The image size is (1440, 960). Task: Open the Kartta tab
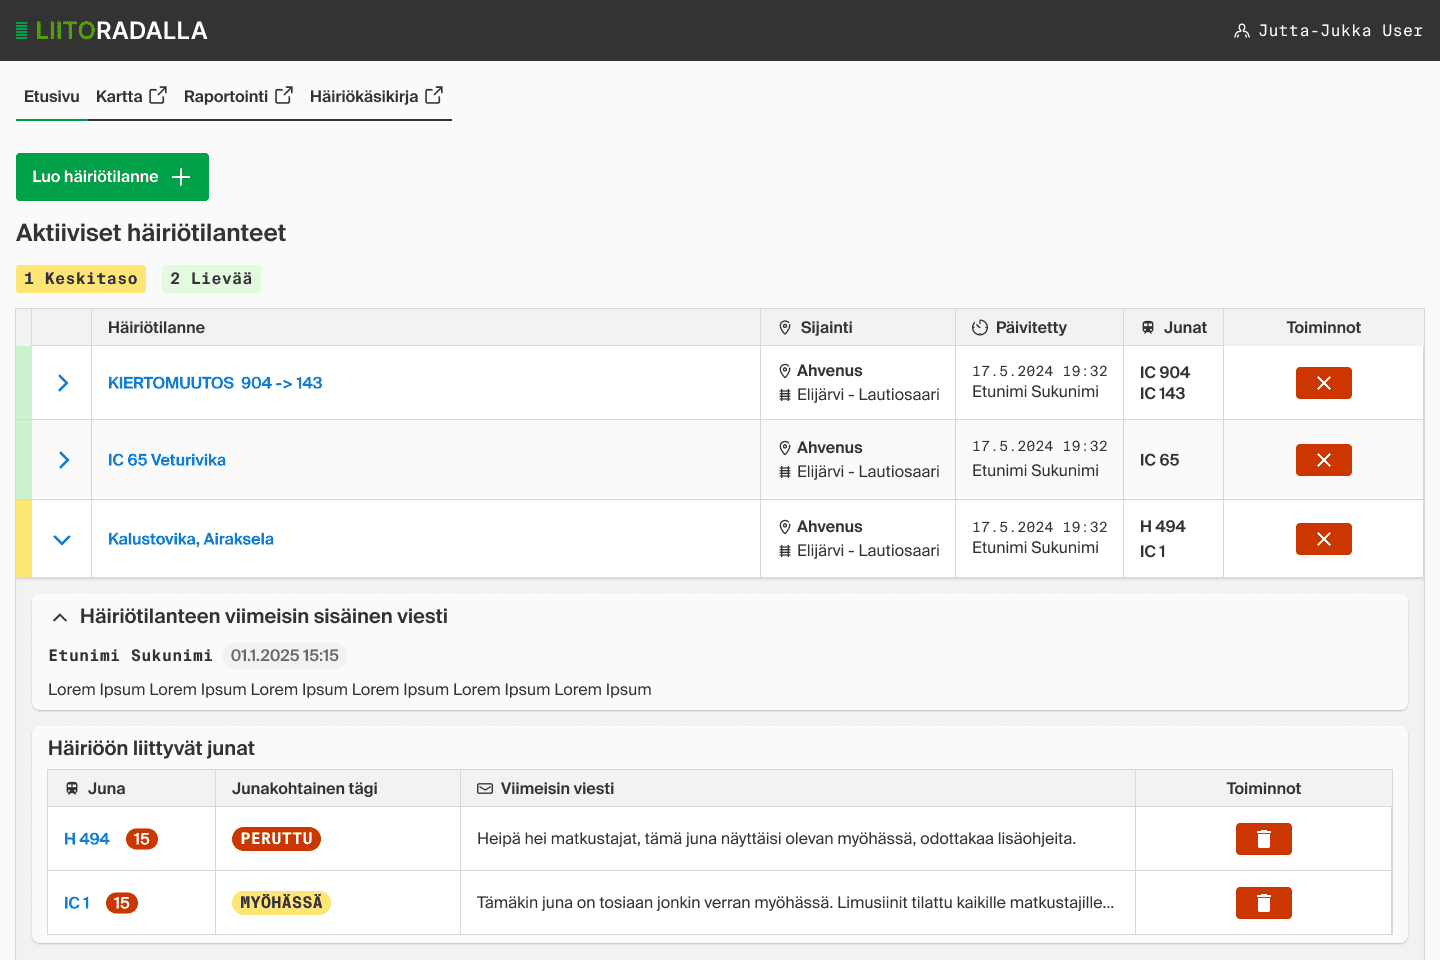pos(131,96)
